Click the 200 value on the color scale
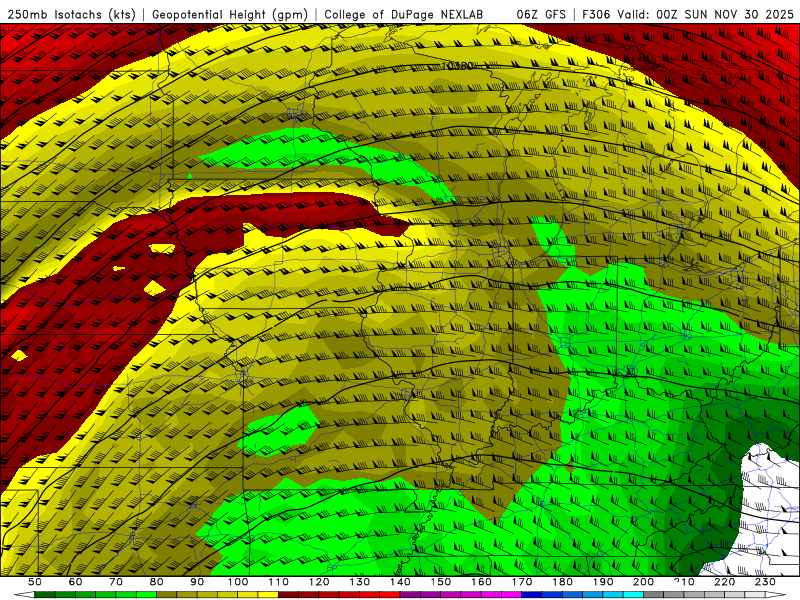 click(643, 582)
